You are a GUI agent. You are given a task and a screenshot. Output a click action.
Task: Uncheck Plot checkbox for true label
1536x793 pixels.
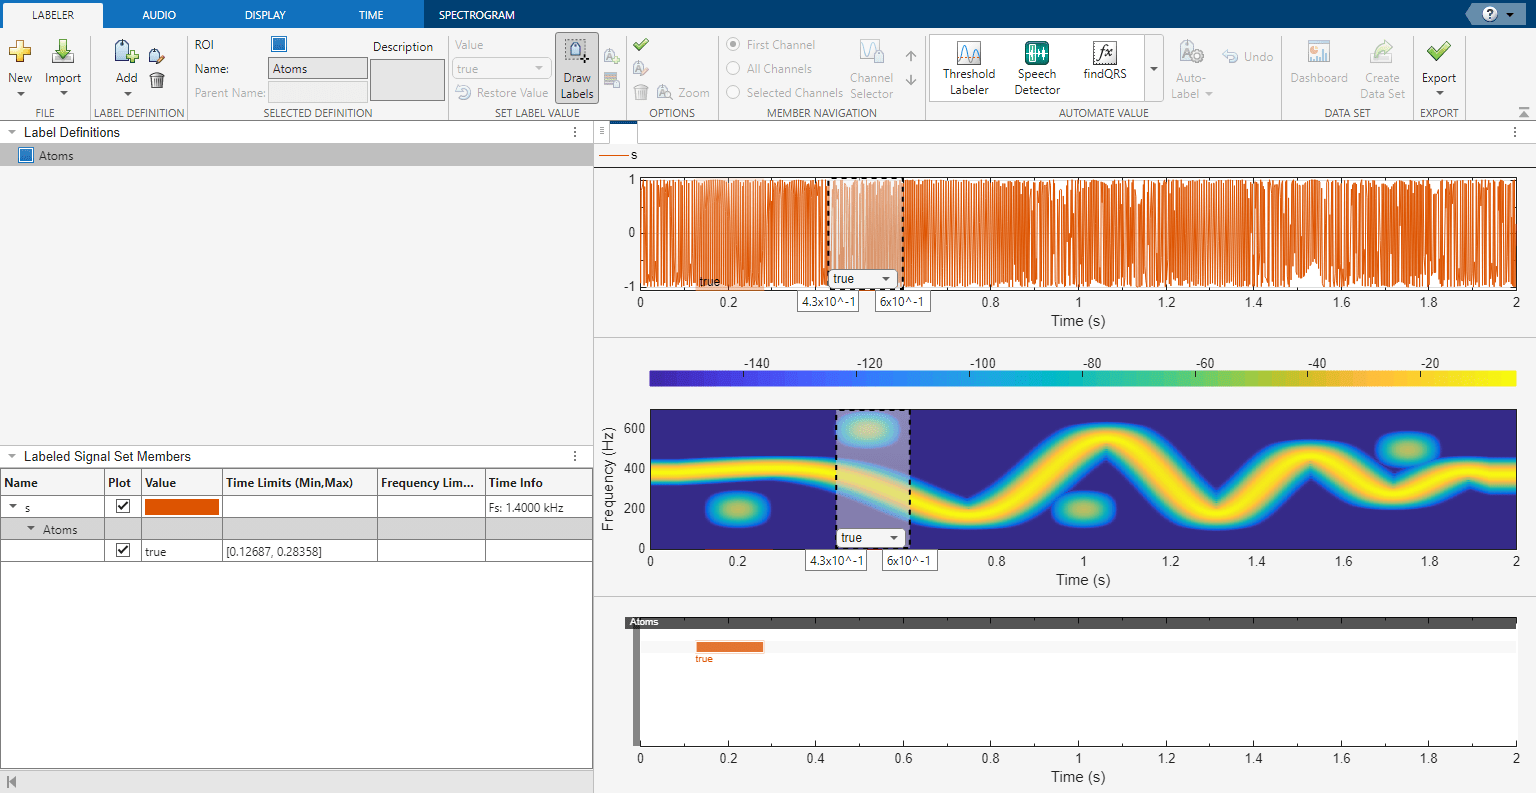[123, 550]
